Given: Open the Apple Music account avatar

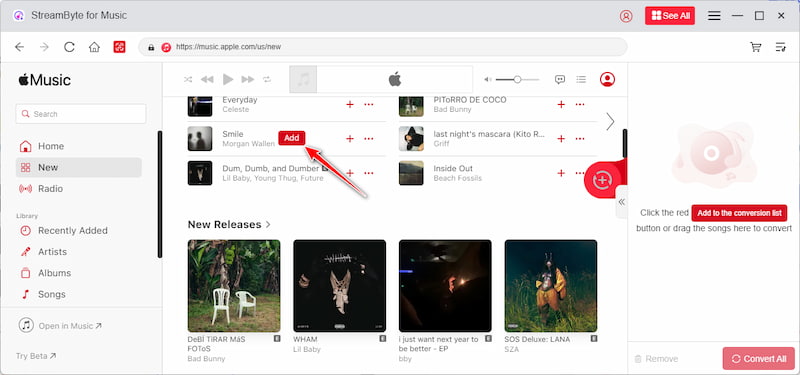Looking at the screenshot, I should point(607,79).
